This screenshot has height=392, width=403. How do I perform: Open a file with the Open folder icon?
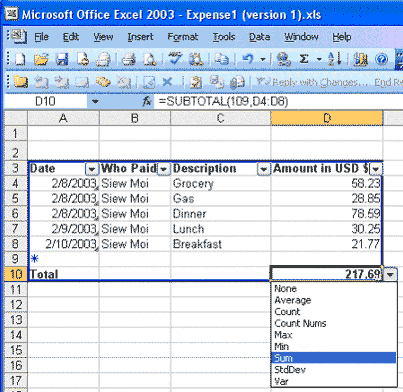tap(41, 59)
